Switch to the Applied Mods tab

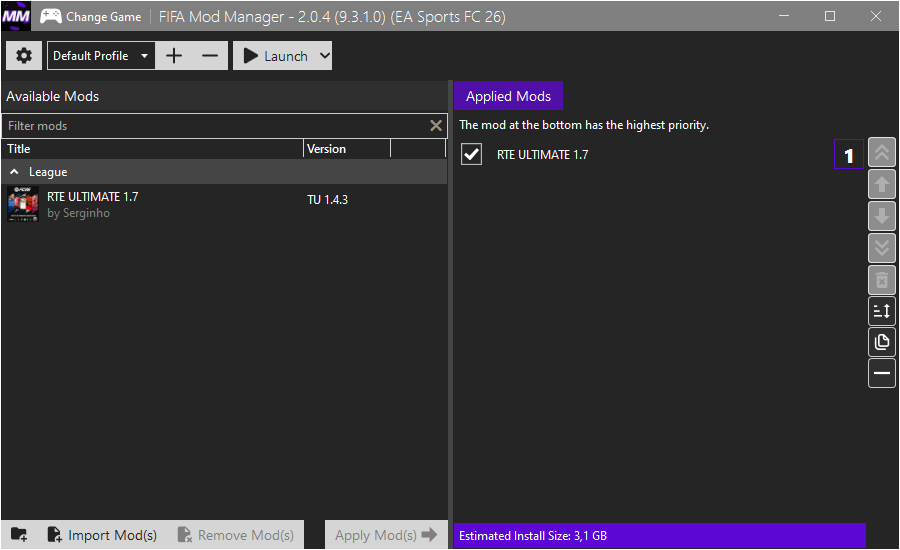pyautogui.click(x=508, y=96)
